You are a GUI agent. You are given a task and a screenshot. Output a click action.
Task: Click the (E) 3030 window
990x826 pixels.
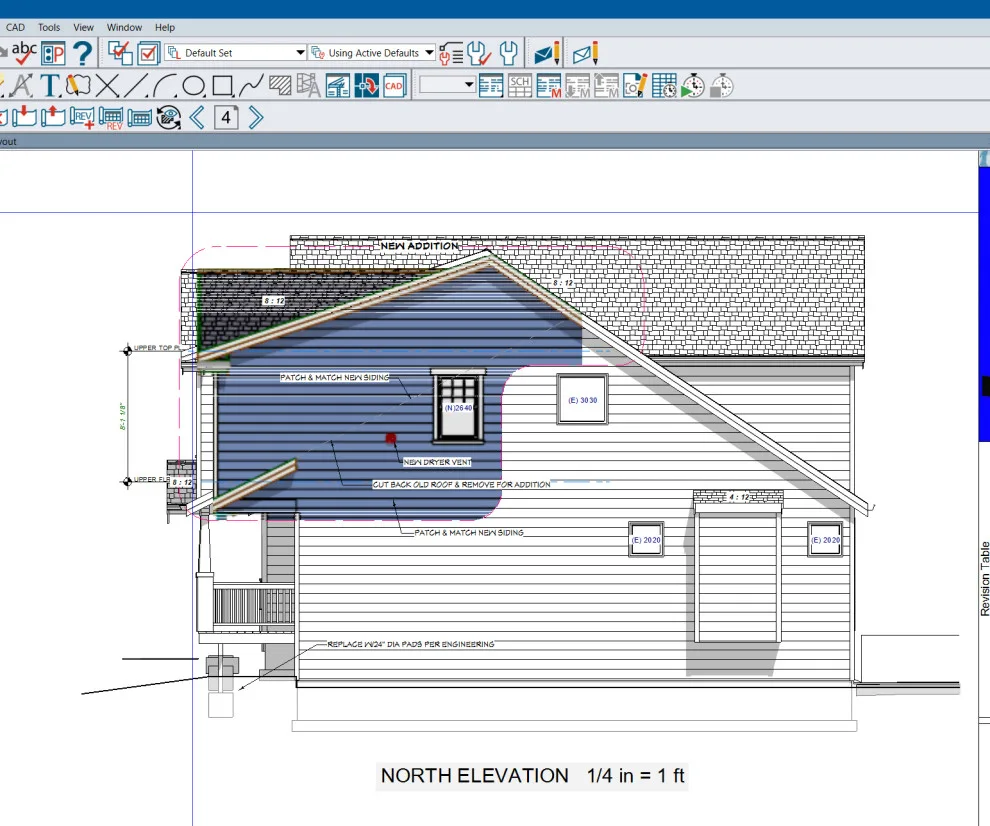tap(582, 400)
